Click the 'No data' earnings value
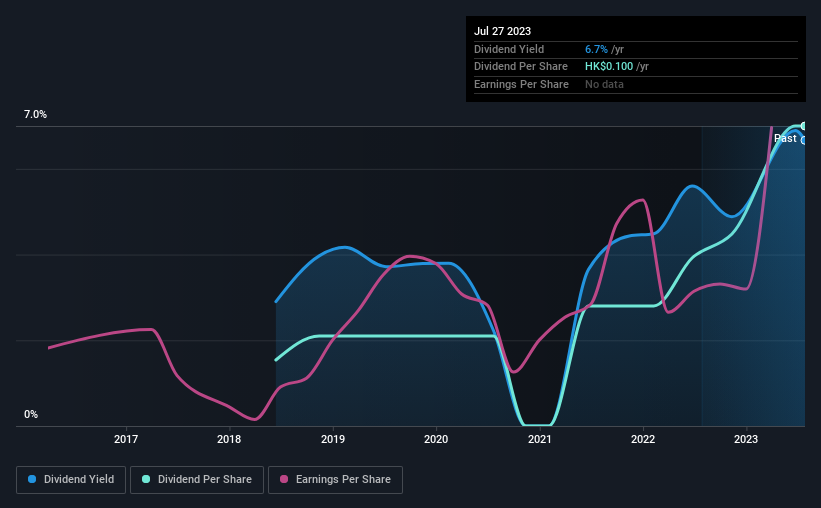The width and height of the screenshot is (821, 508). pos(604,84)
